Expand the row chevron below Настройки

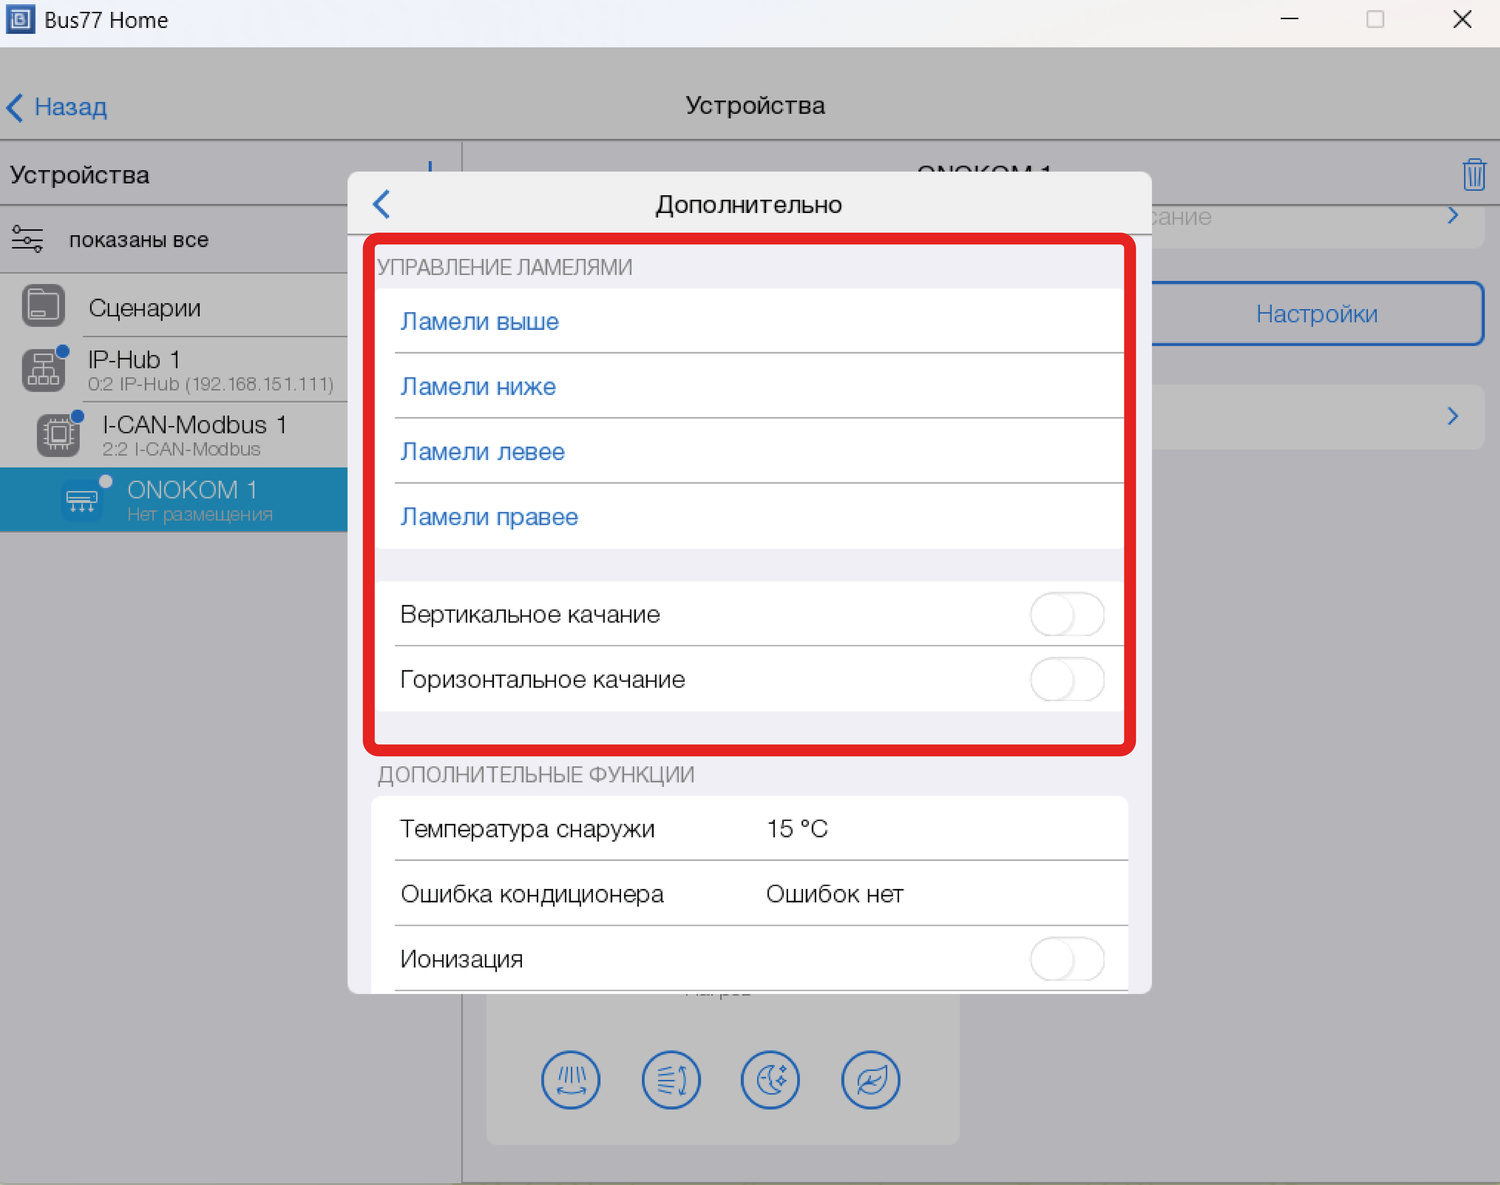(x=1452, y=416)
